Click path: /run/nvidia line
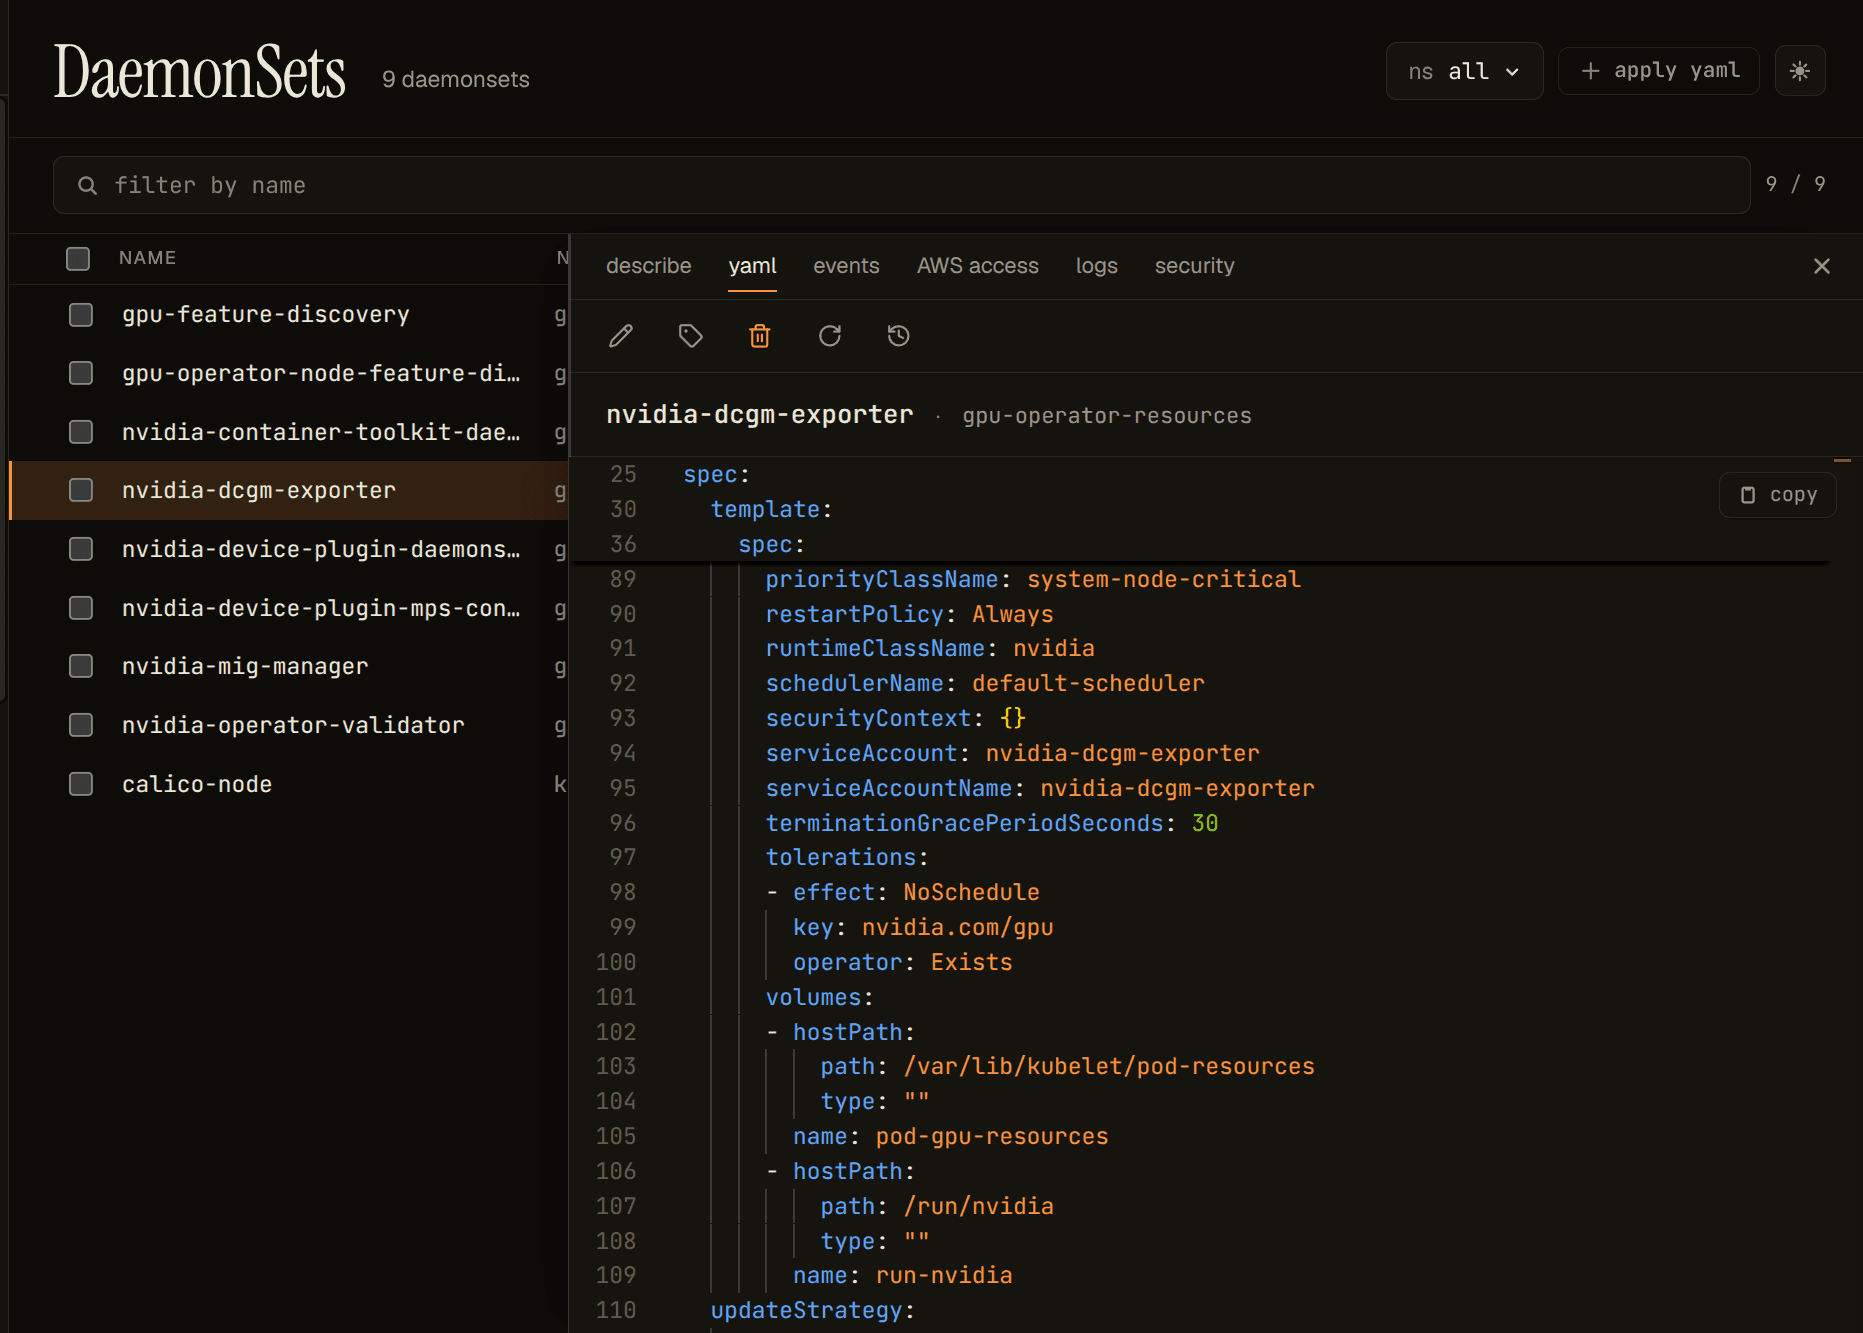This screenshot has width=1863, height=1333. [937, 1206]
